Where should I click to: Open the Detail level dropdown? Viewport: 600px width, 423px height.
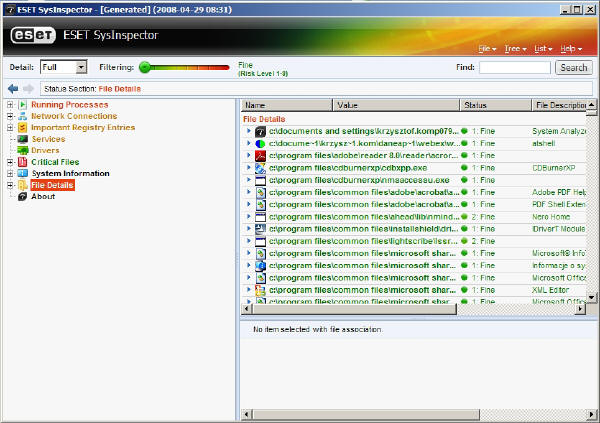(81, 67)
